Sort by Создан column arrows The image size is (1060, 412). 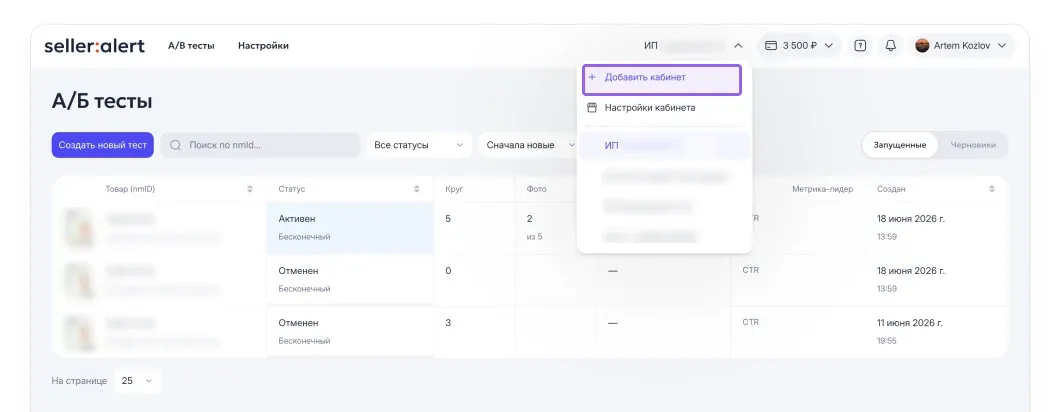coord(992,189)
